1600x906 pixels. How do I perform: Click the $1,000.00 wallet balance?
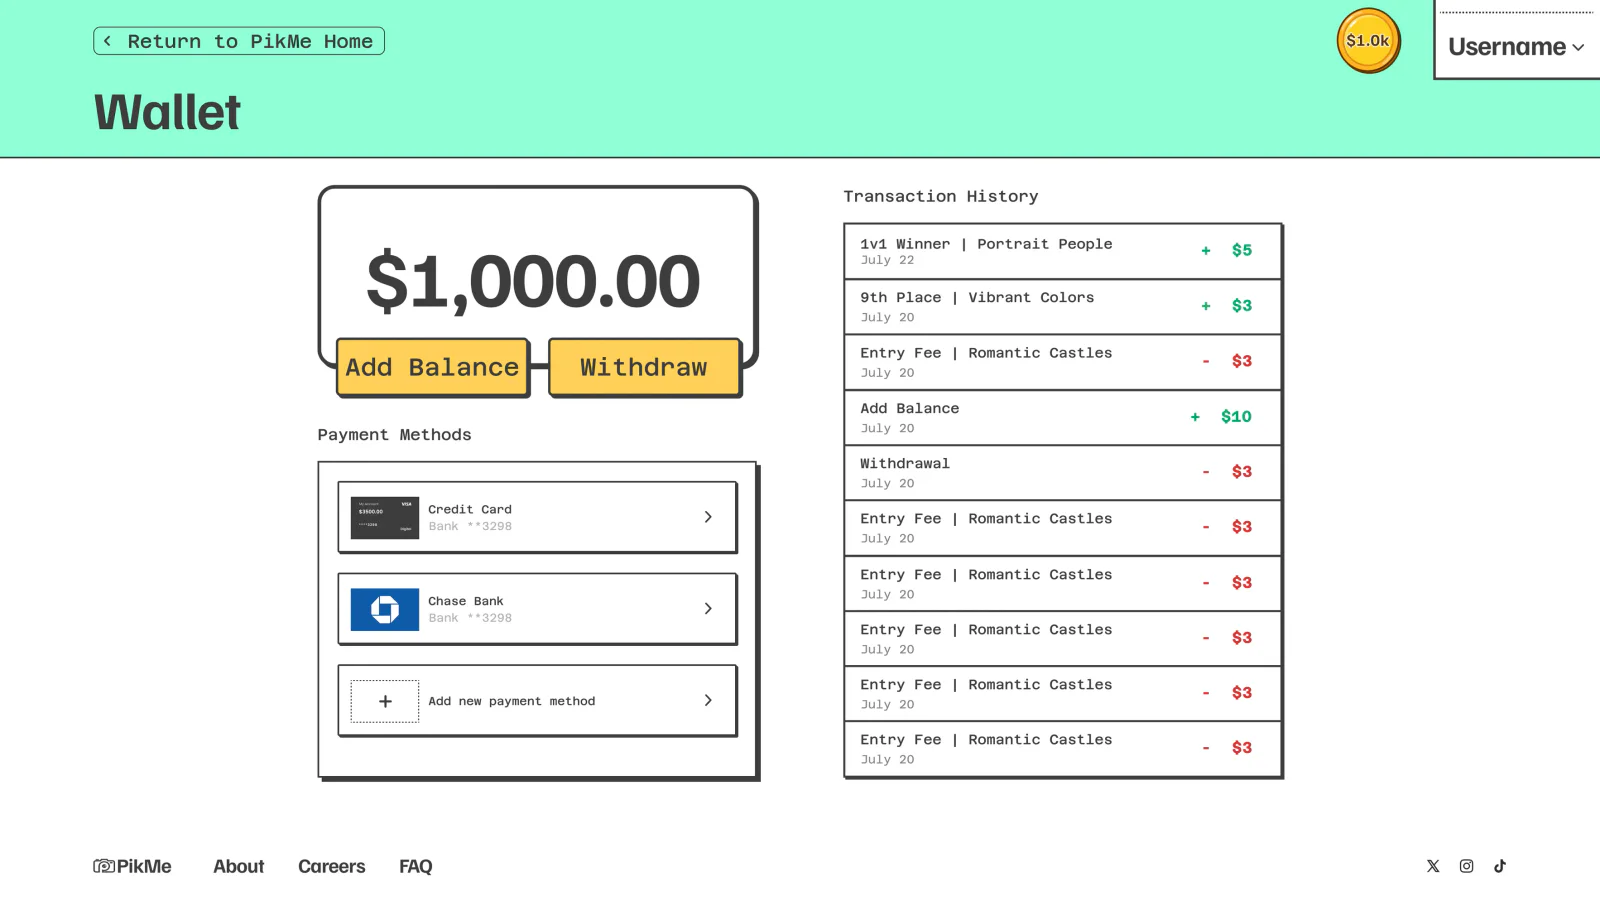coord(533,281)
